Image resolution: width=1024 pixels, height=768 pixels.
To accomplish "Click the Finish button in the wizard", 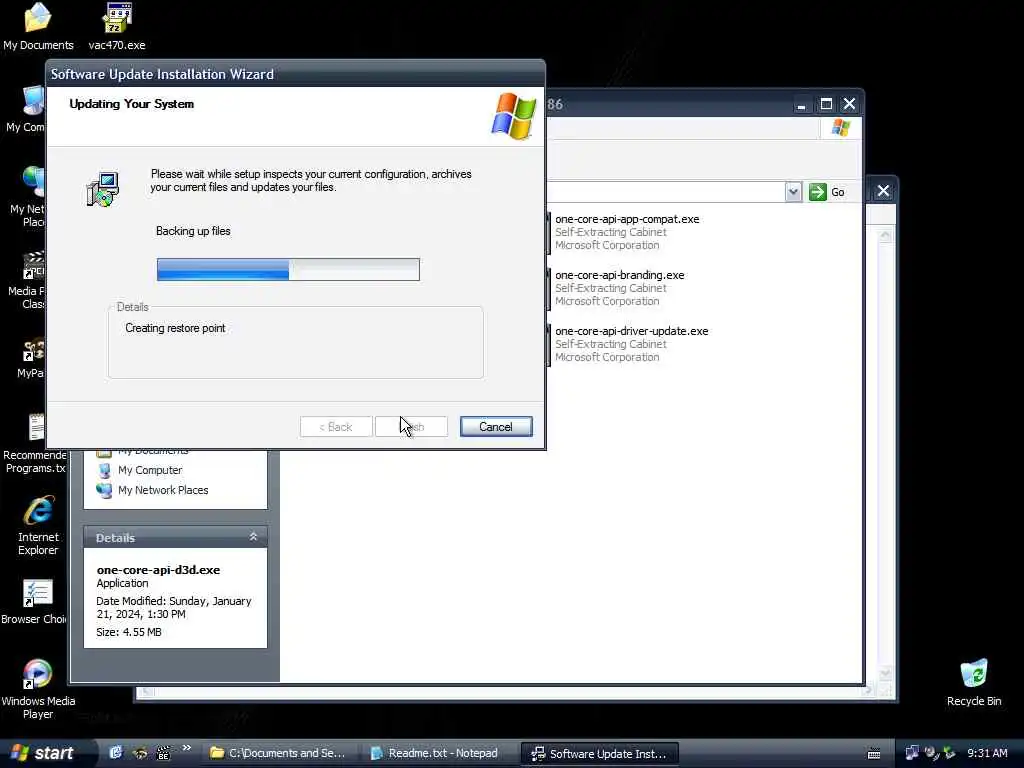I will point(411,426).
